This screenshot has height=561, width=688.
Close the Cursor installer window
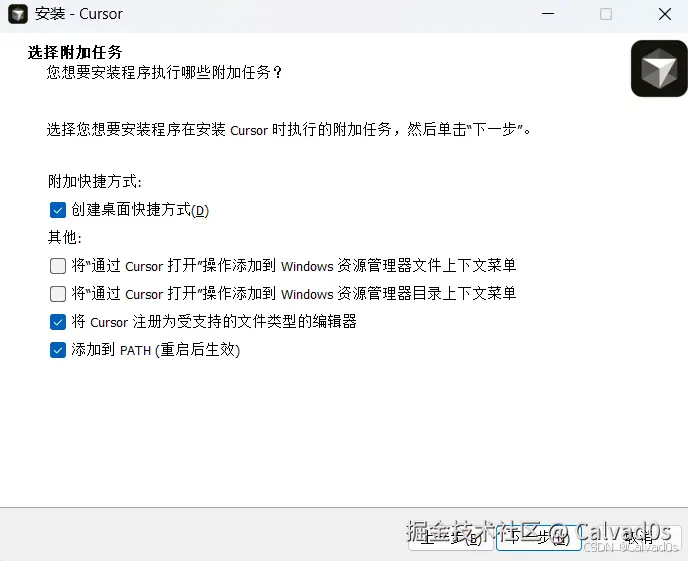[x=665, y=14]
